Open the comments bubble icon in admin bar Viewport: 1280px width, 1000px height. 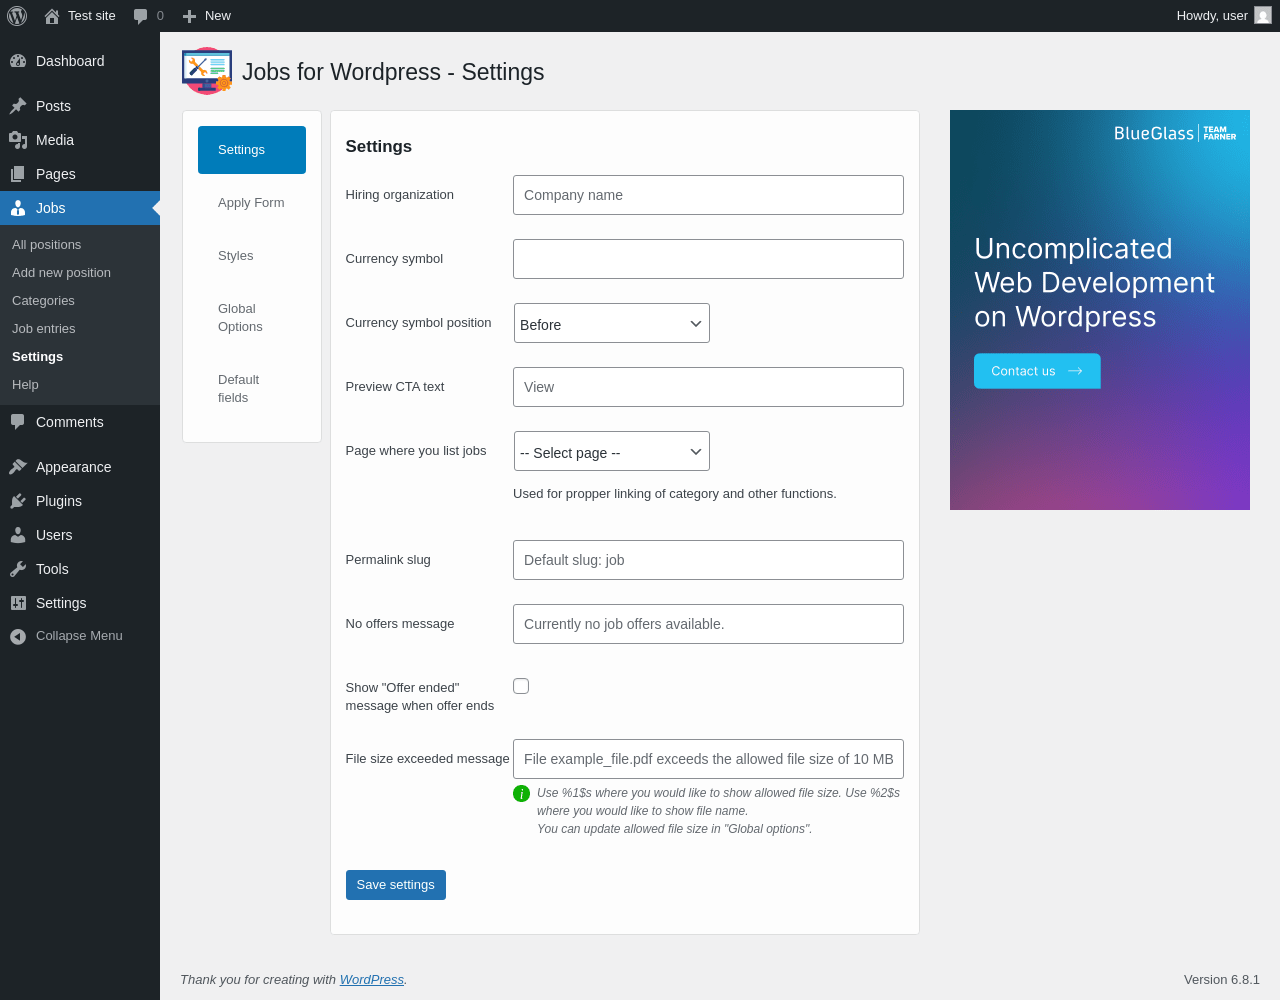(x=141, y=16)
